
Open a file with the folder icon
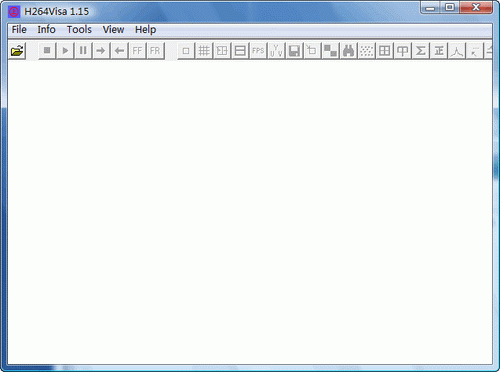coord(17,51)
